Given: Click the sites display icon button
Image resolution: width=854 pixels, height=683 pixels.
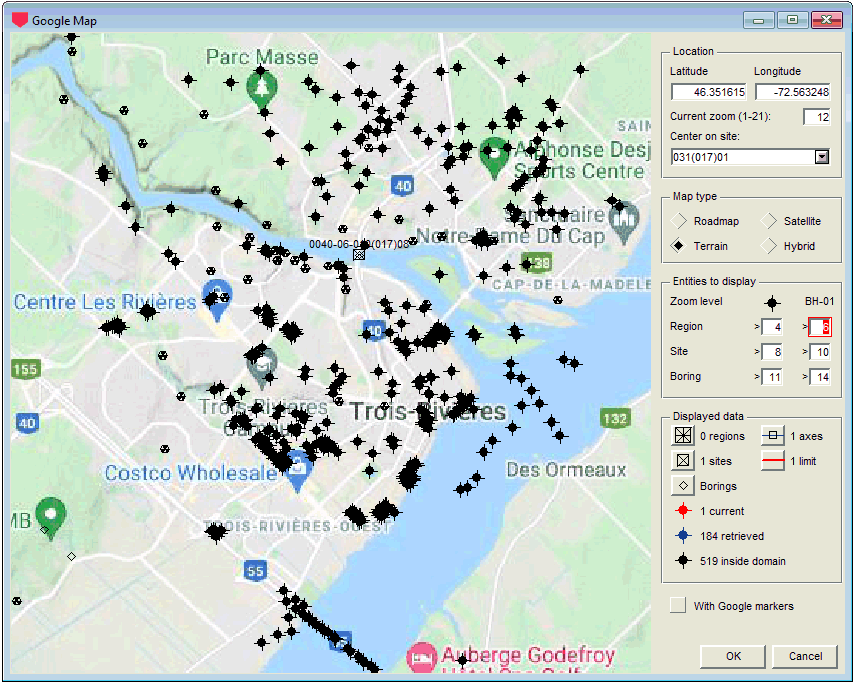Looking at the screenshot, I should click(x=683, y=461).
